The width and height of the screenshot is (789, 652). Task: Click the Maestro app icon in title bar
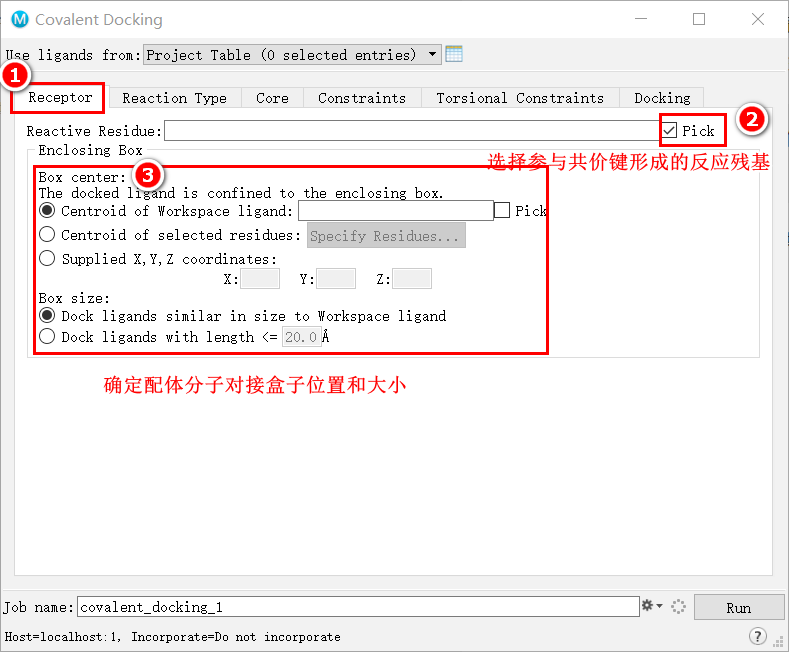(x=20, y=20)
